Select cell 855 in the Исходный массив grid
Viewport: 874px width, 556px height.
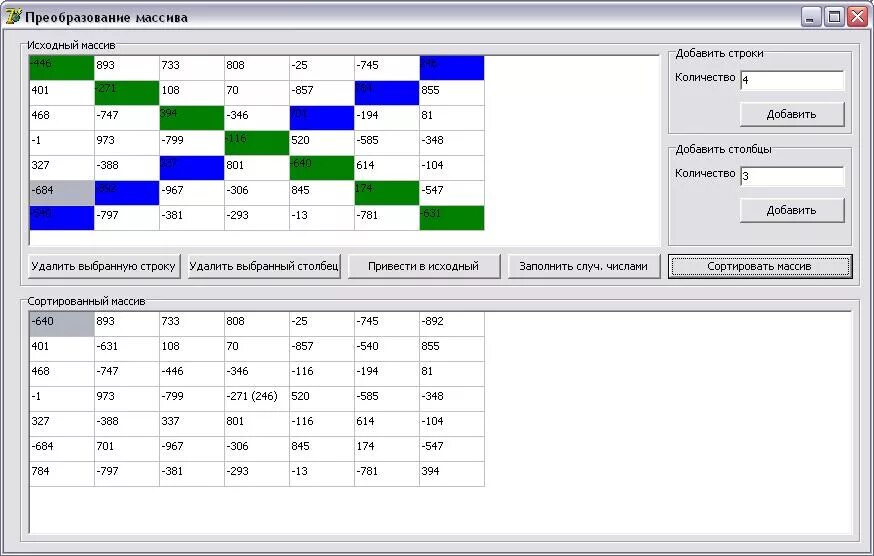[x=452, y=93]
